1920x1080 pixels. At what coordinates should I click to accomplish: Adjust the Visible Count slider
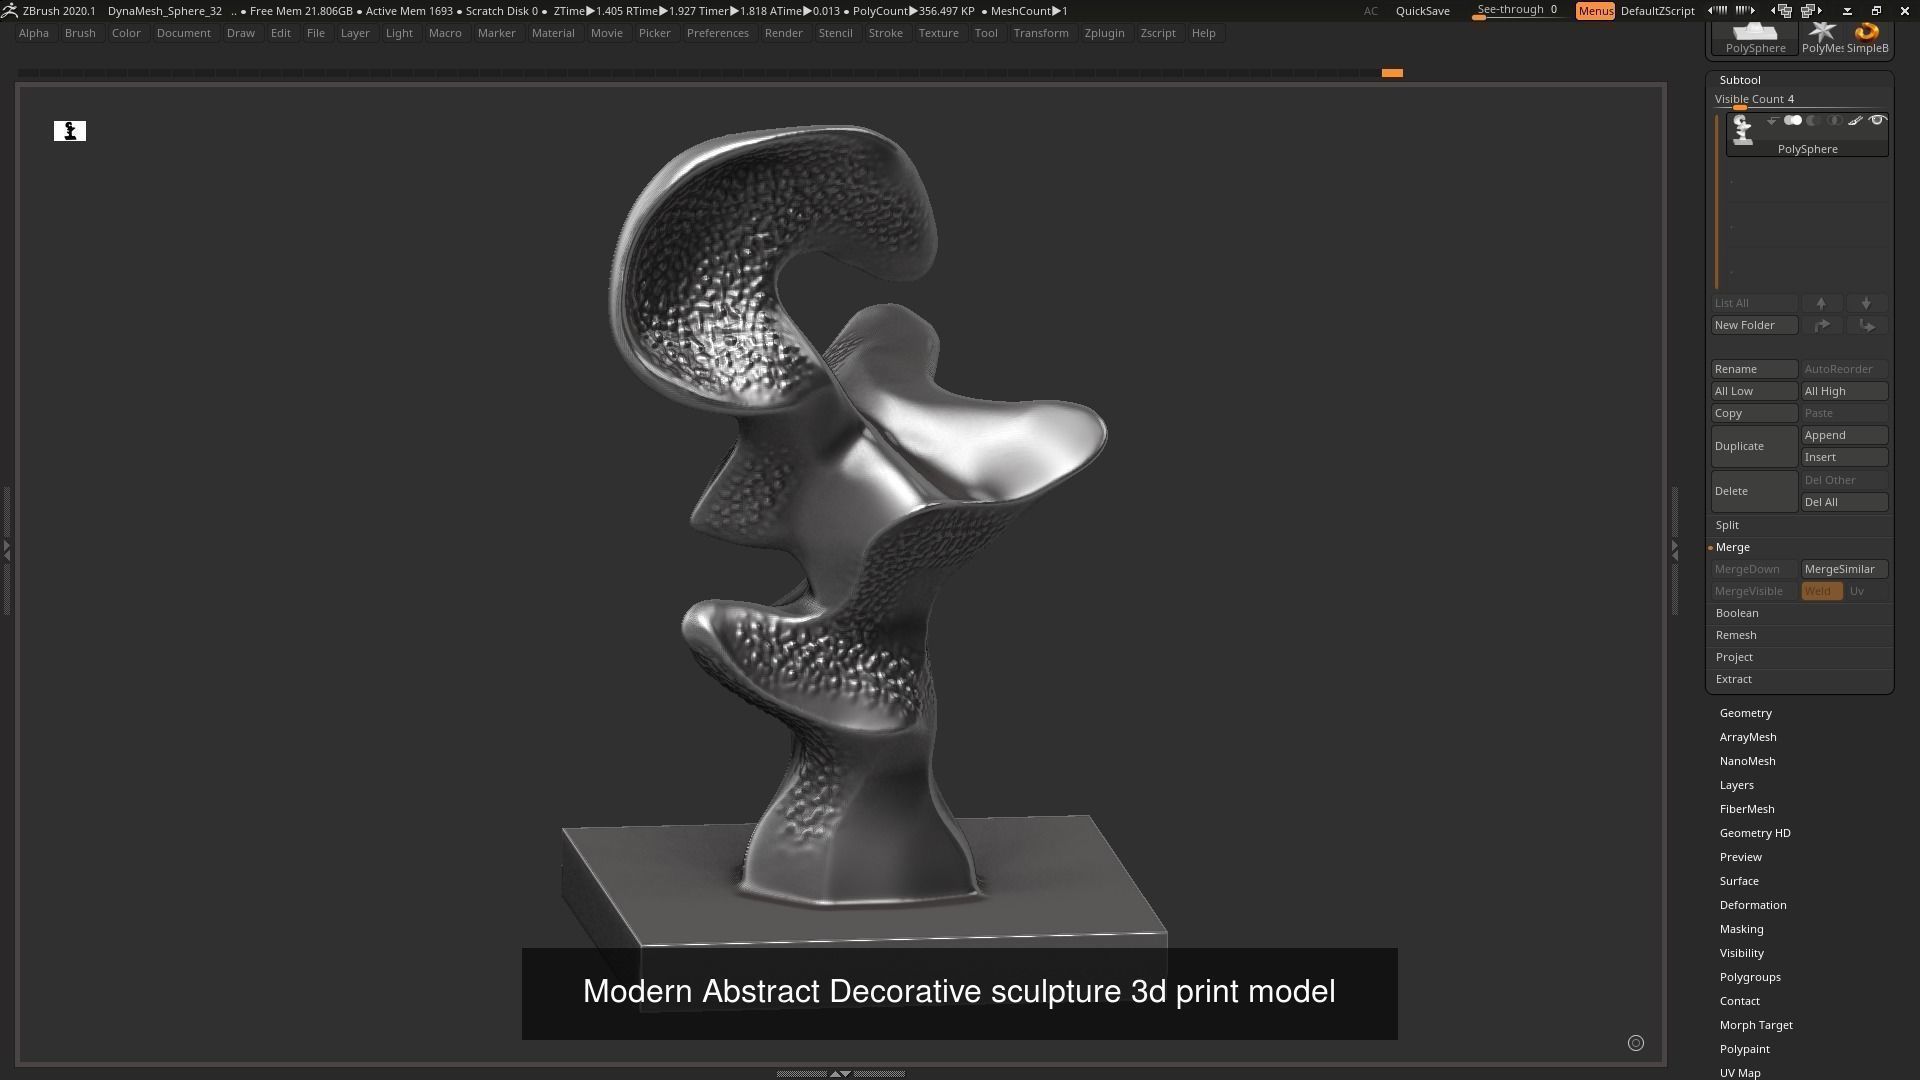click(x=1800, y=100)
